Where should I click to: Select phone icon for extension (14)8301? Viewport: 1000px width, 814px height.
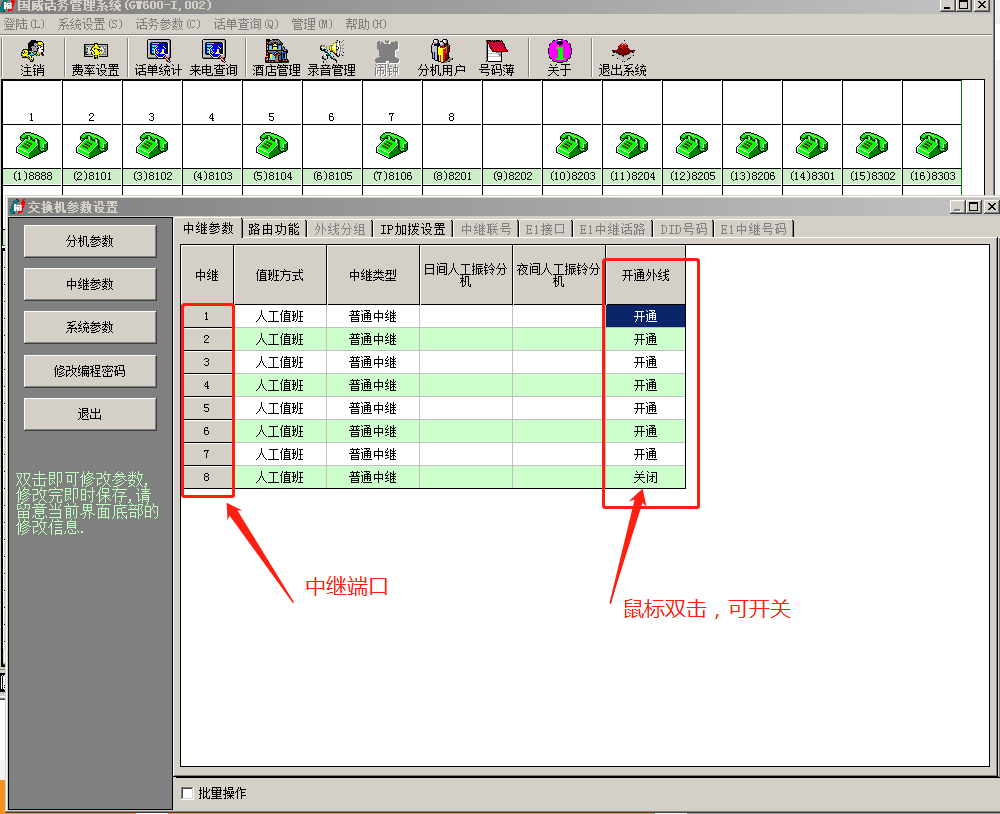(x=812, y=145)
